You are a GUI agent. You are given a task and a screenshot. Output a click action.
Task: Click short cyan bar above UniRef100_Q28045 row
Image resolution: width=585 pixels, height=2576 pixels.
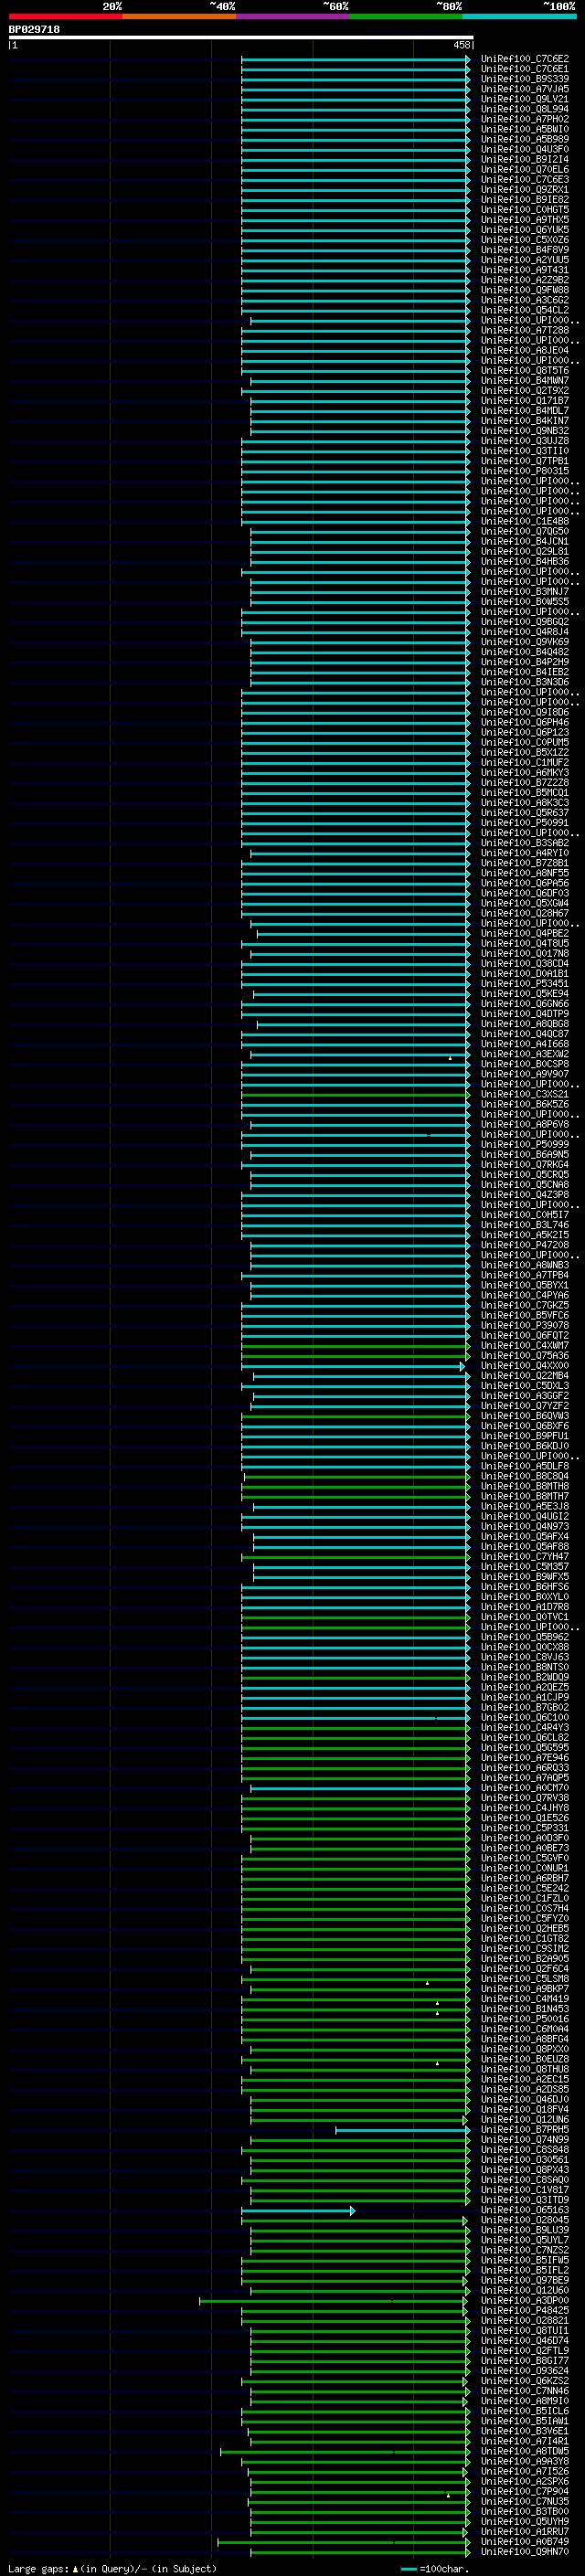[x=298, y=2210]
